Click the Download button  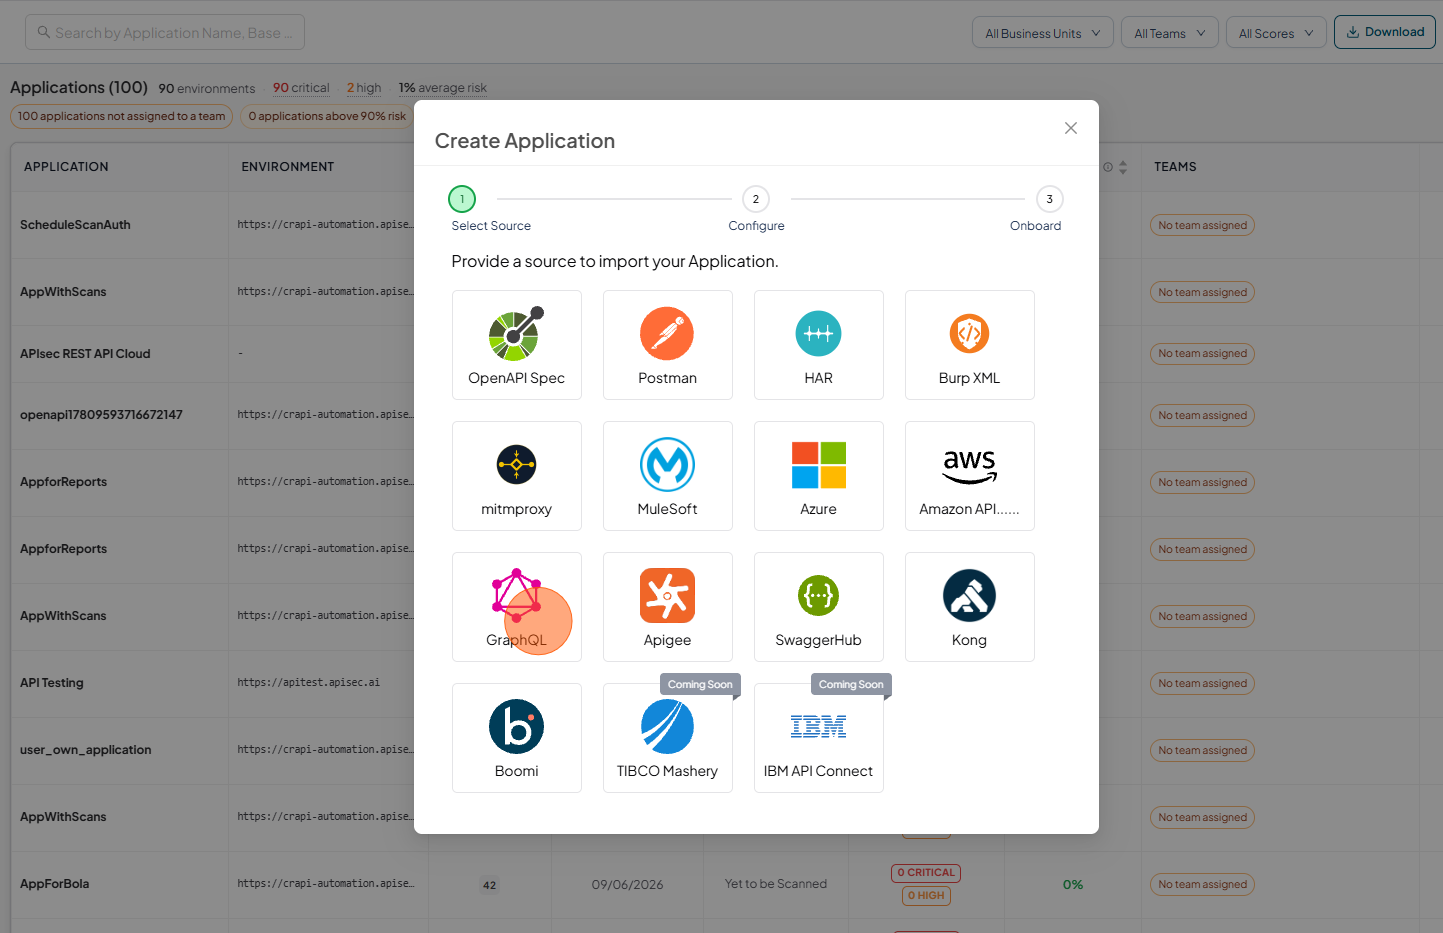click(x=1385, y=32)
